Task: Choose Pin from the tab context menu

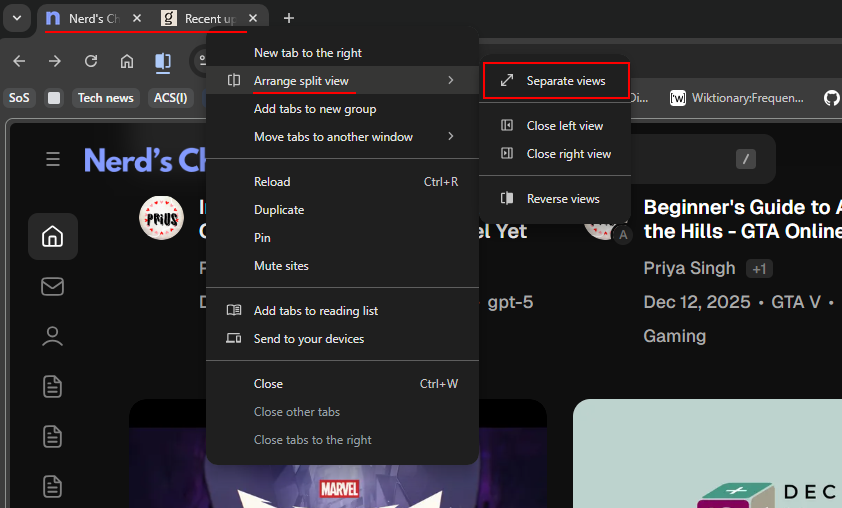Action: [262, 238]
